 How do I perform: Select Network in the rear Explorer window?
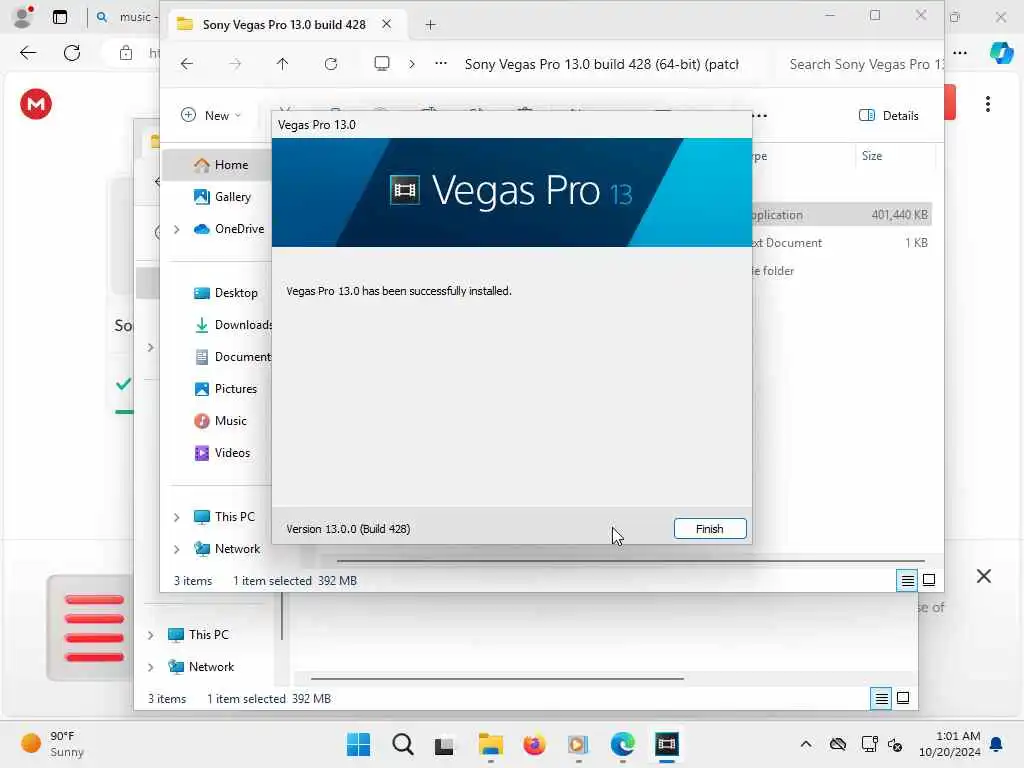(200, 667)
